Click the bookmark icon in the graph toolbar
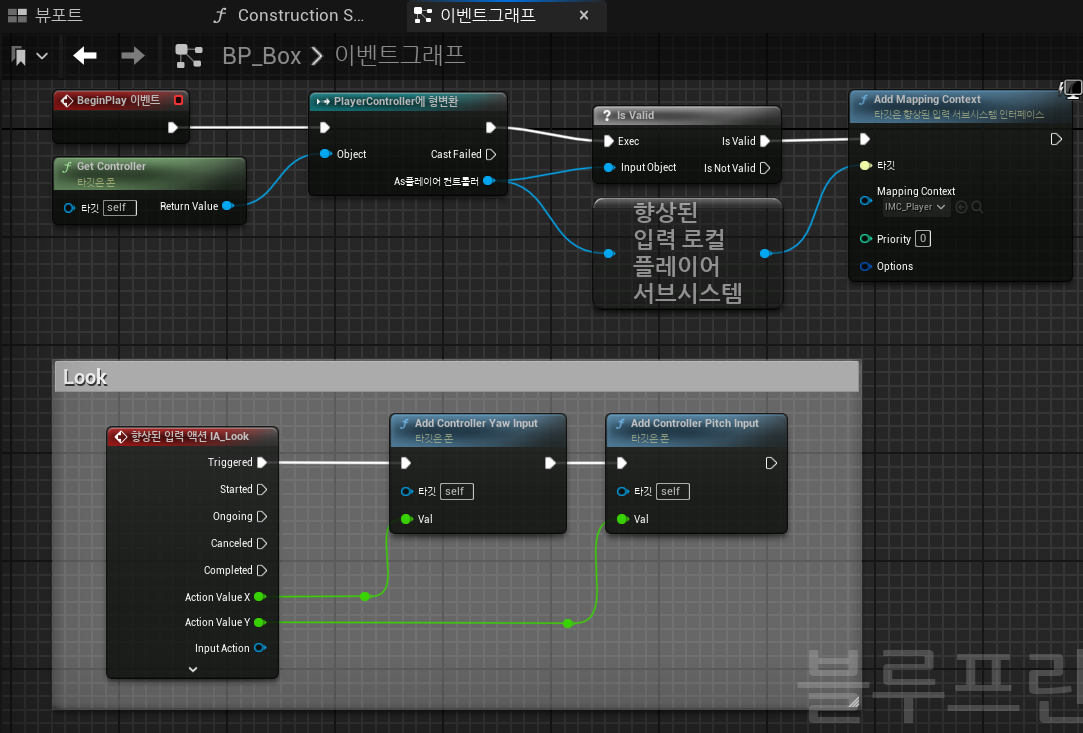 tap(20, 56)
